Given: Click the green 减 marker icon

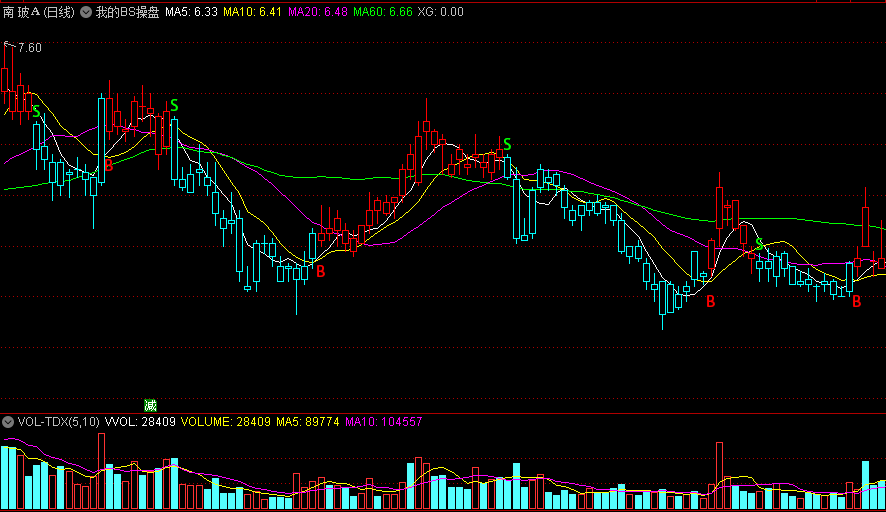Looking at the screenshot, I should click(150, 405).
